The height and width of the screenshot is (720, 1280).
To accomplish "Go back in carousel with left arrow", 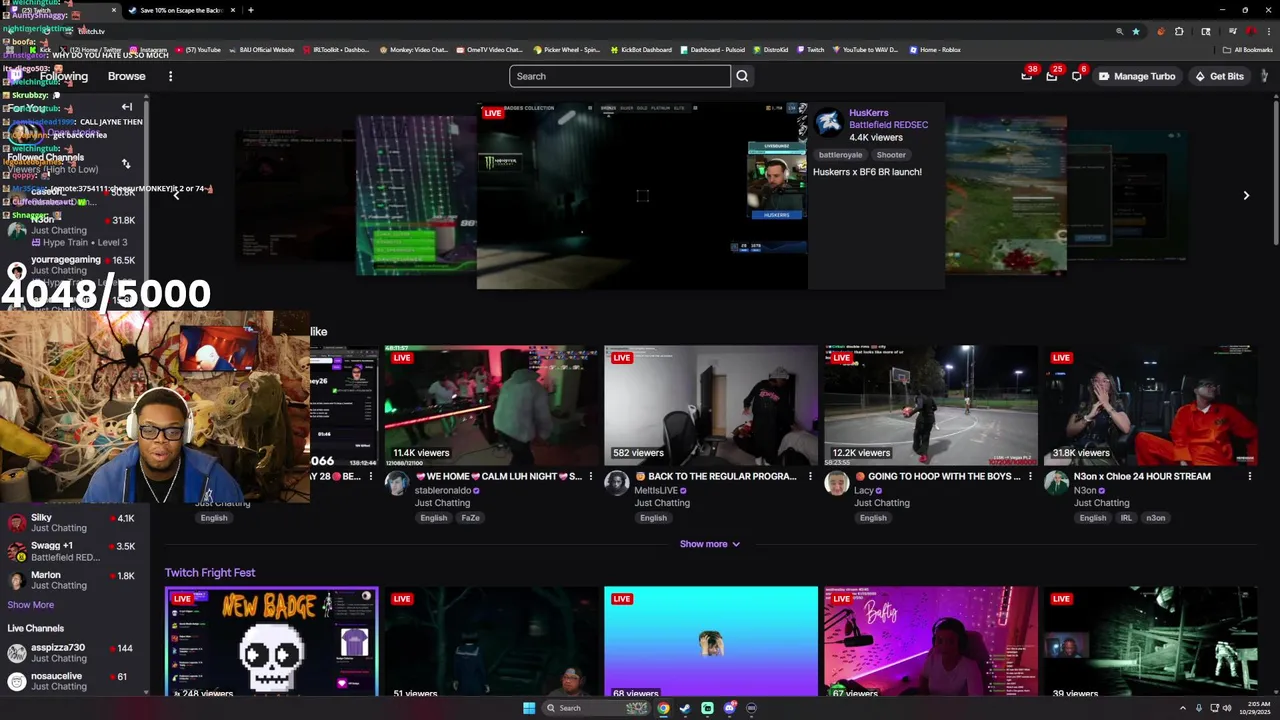I will (x=177, y=196).
